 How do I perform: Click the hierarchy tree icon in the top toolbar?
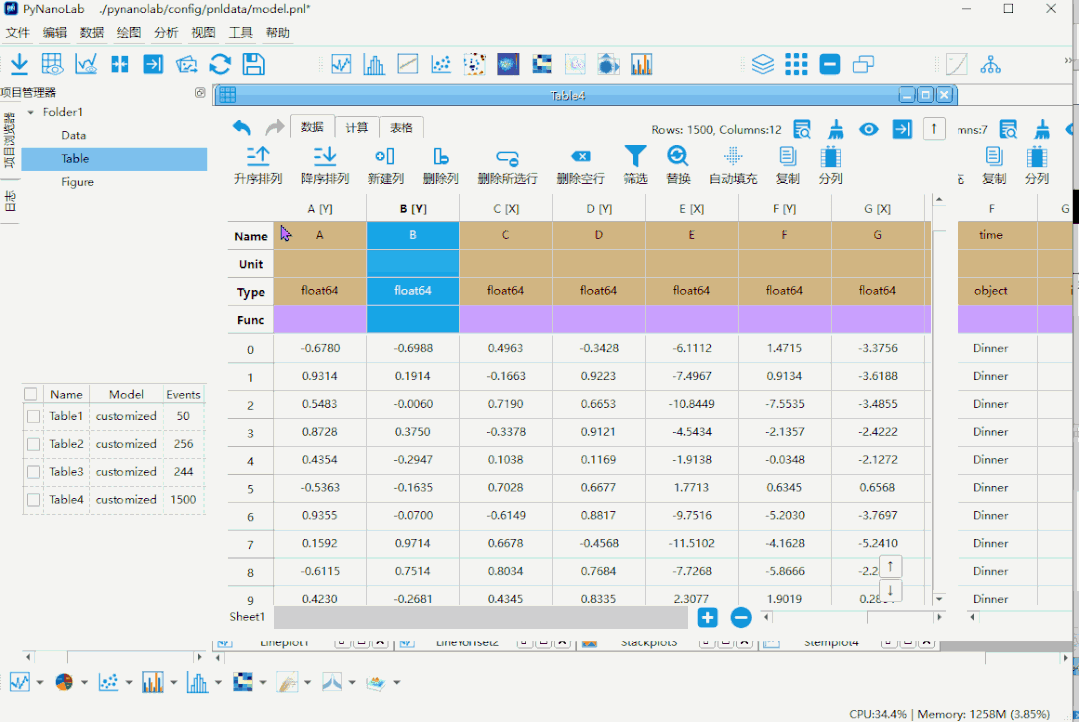coord(991,64)
